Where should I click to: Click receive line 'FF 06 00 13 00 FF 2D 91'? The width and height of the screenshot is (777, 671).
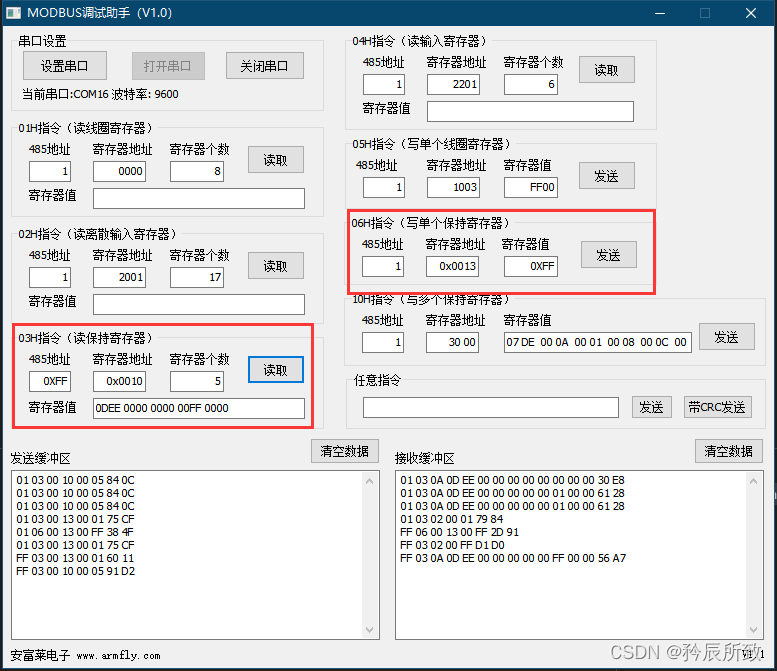coord(459,532)
